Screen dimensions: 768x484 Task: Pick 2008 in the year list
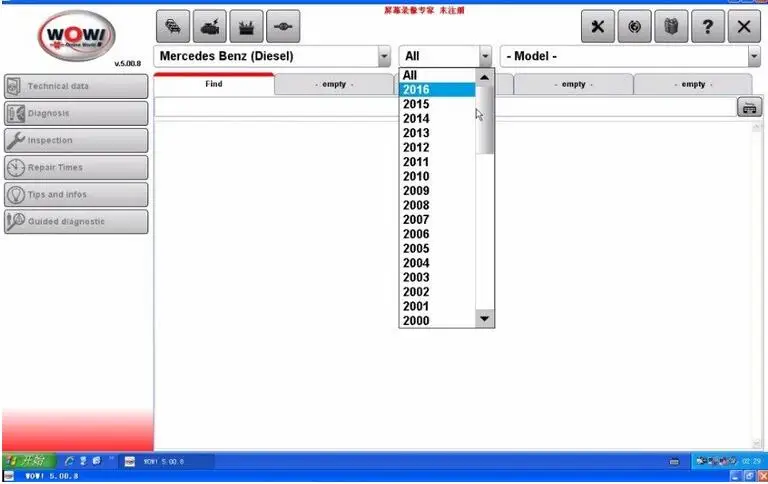pos(437,205)
